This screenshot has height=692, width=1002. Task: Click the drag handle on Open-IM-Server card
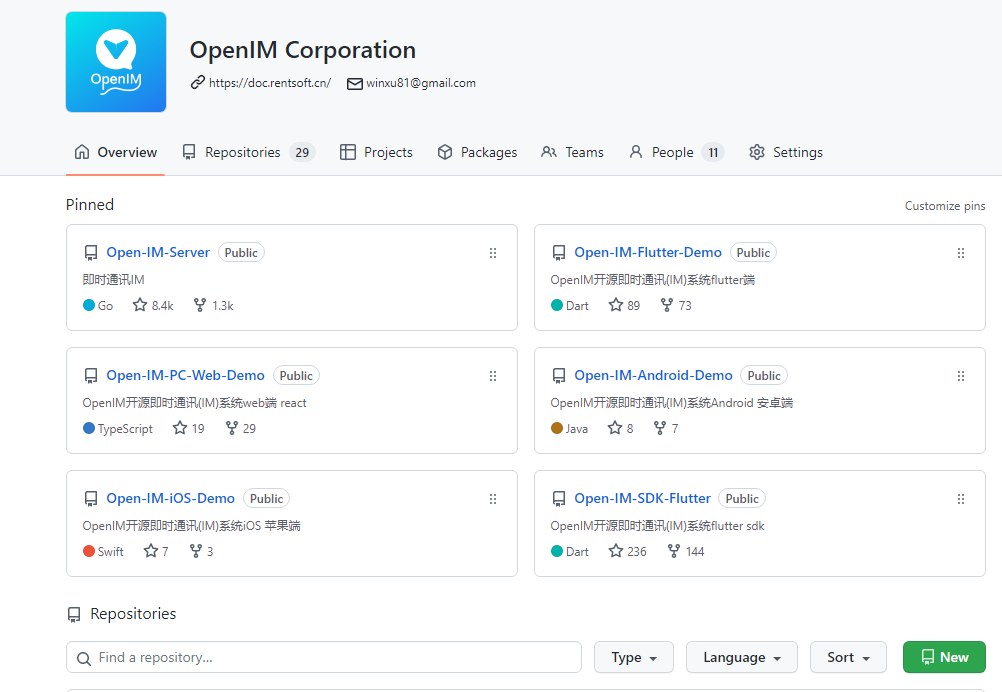493,253
